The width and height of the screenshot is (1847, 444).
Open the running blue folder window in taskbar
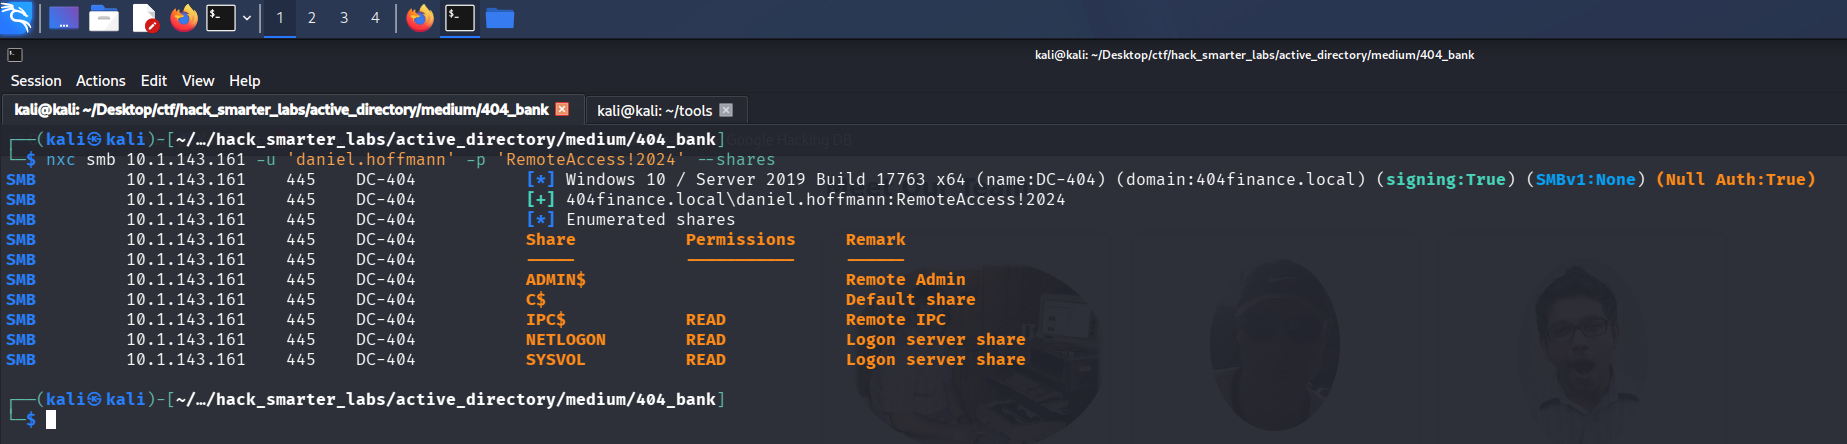[x=500, y=18]
